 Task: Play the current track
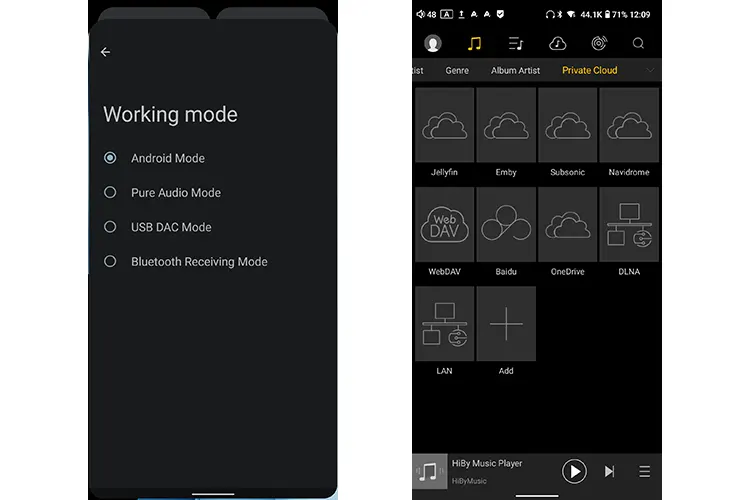point(574,471)
